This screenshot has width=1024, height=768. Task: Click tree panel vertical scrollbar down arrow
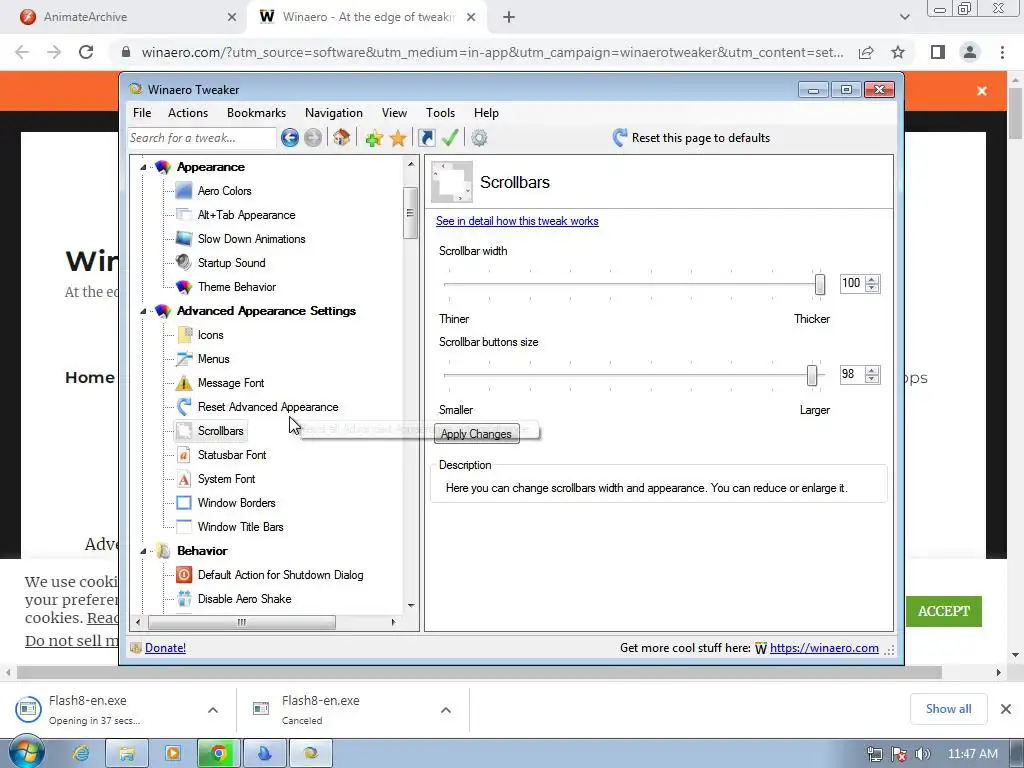[x=411, y=605]
